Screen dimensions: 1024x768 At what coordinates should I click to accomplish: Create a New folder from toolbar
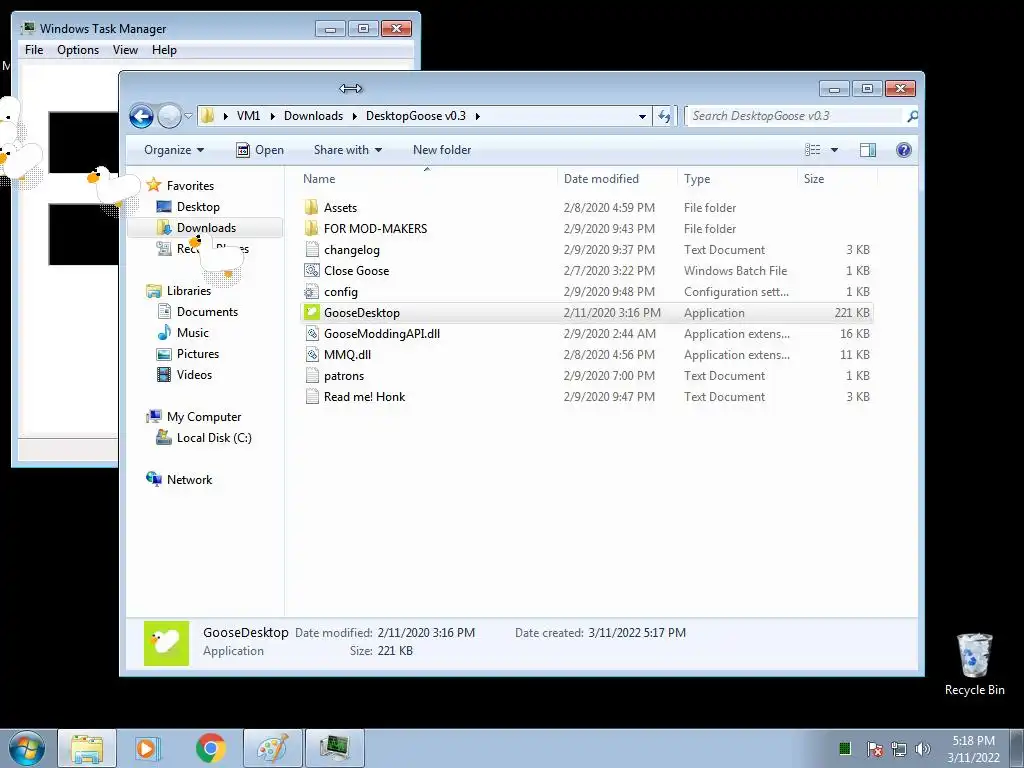[441, 150]
